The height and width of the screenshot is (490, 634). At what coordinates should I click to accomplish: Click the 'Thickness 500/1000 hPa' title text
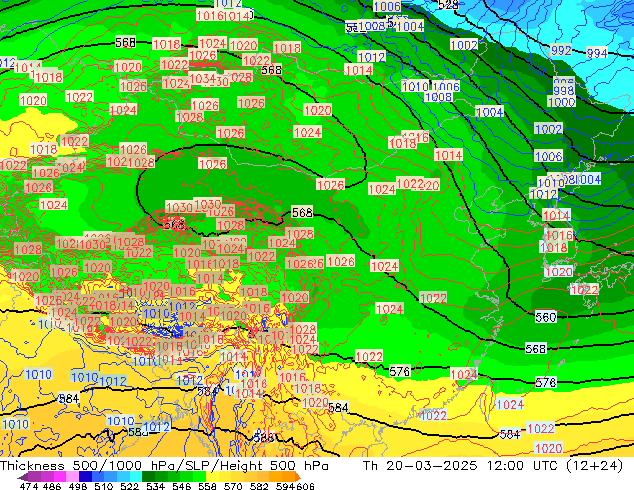coord(86,466)
